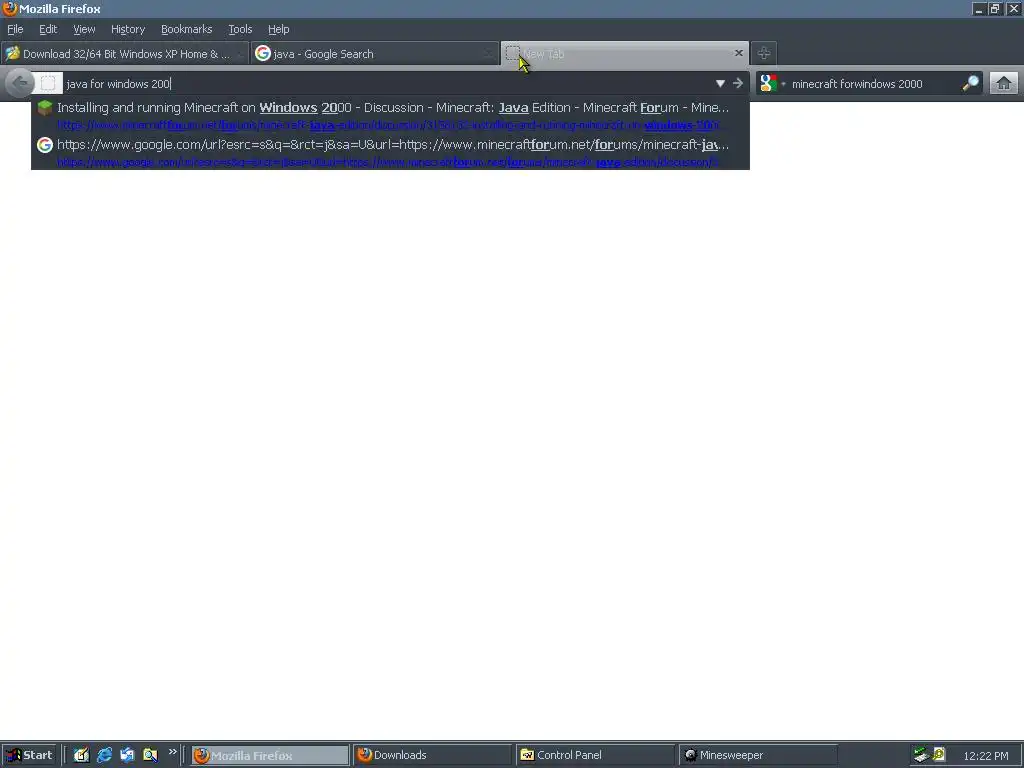
Task: Click the Show Desktop quick launch icon
Action: pos(81,755)
